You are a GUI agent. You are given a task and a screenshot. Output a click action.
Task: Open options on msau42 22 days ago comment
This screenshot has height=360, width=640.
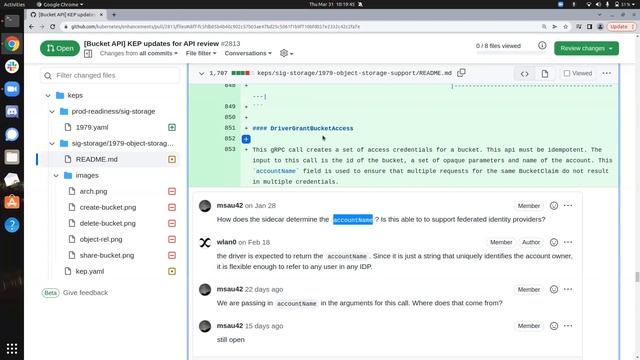pos(568,289)
